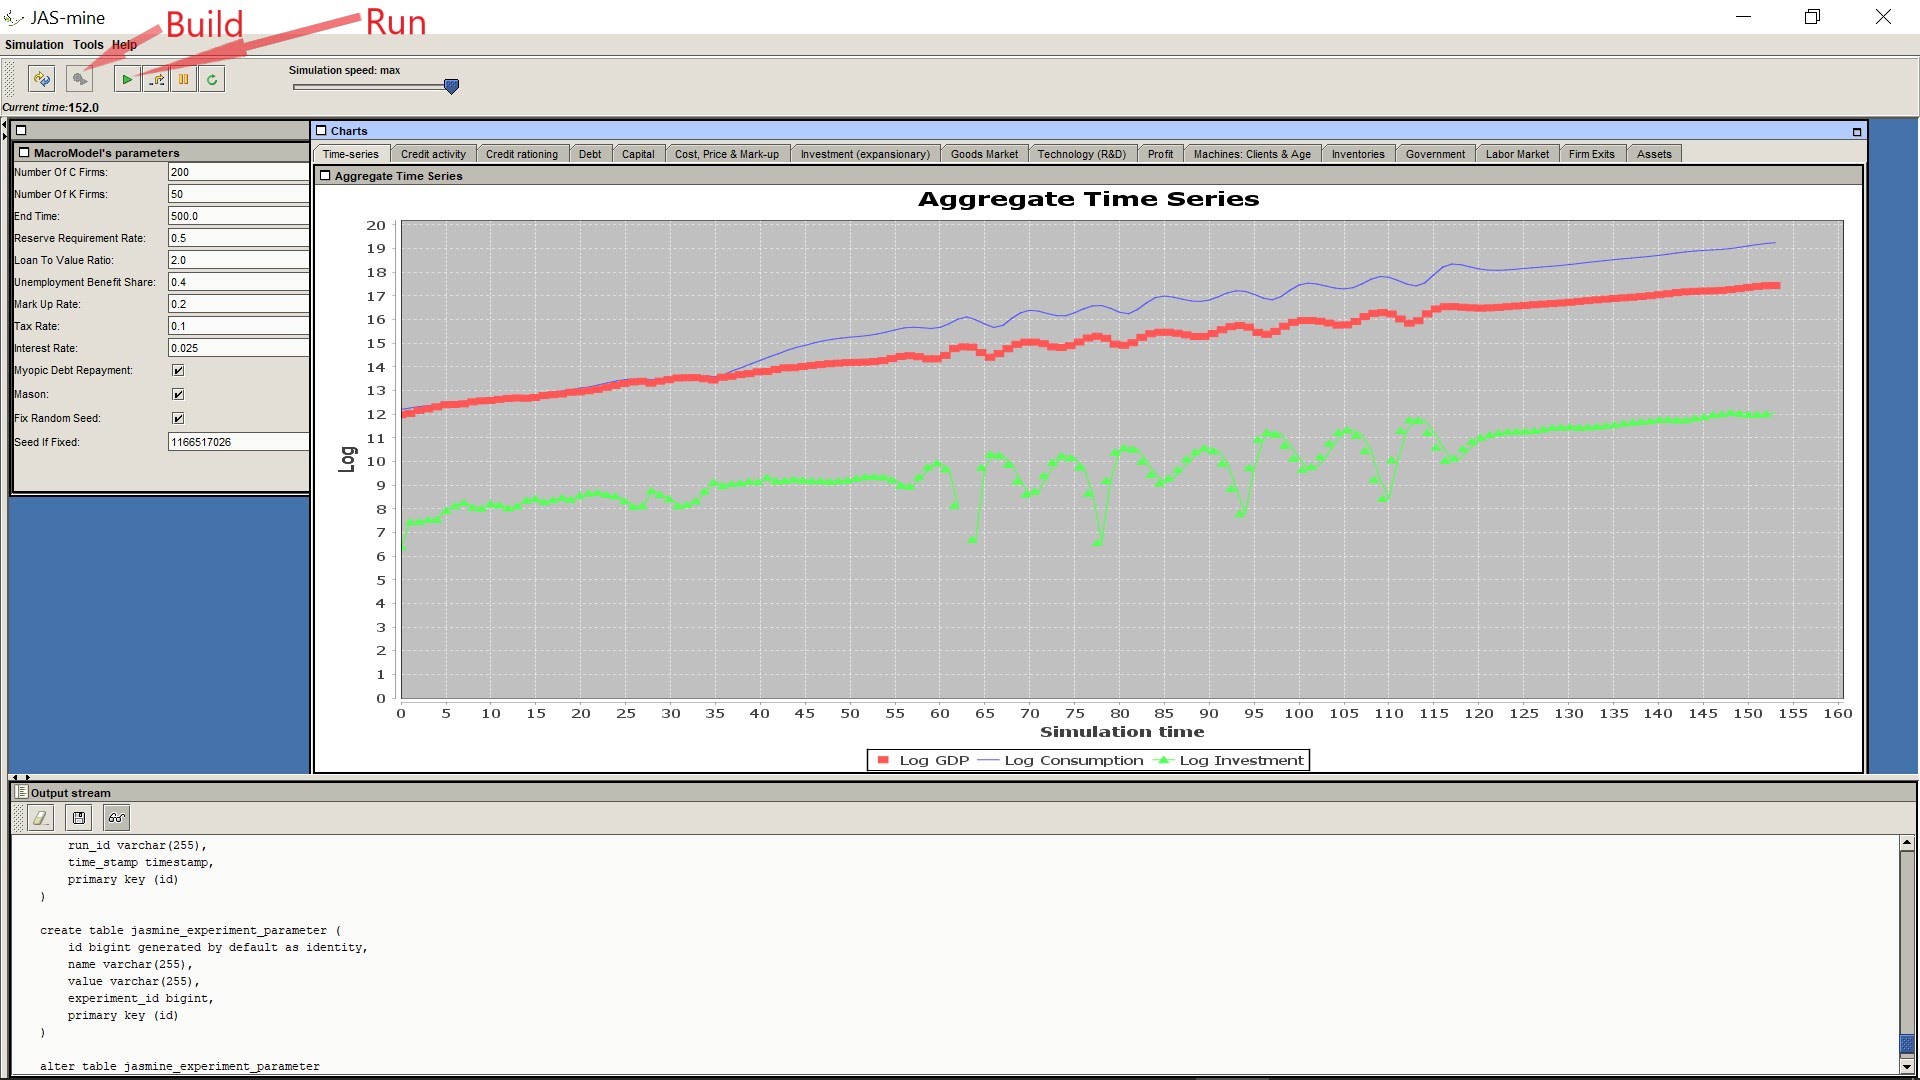Viewport: 1920px width, 1080px height.
Task: Click the green Run play button
Action: coord(127,79)
